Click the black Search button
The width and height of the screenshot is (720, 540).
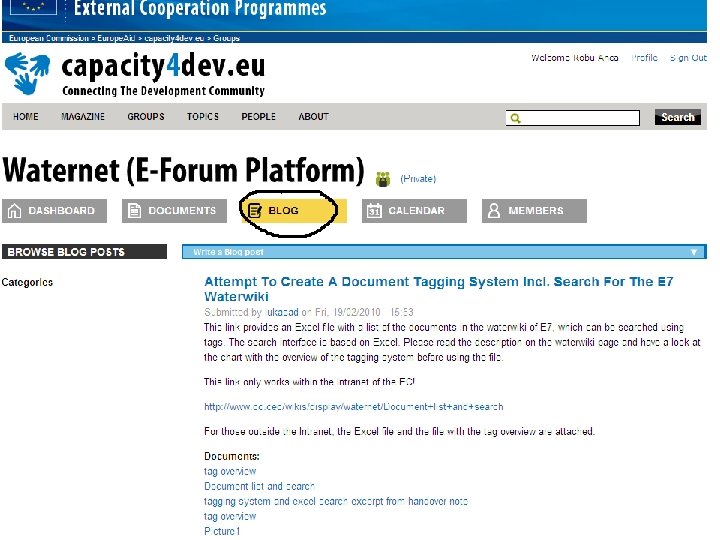click(x=678, y=117)
